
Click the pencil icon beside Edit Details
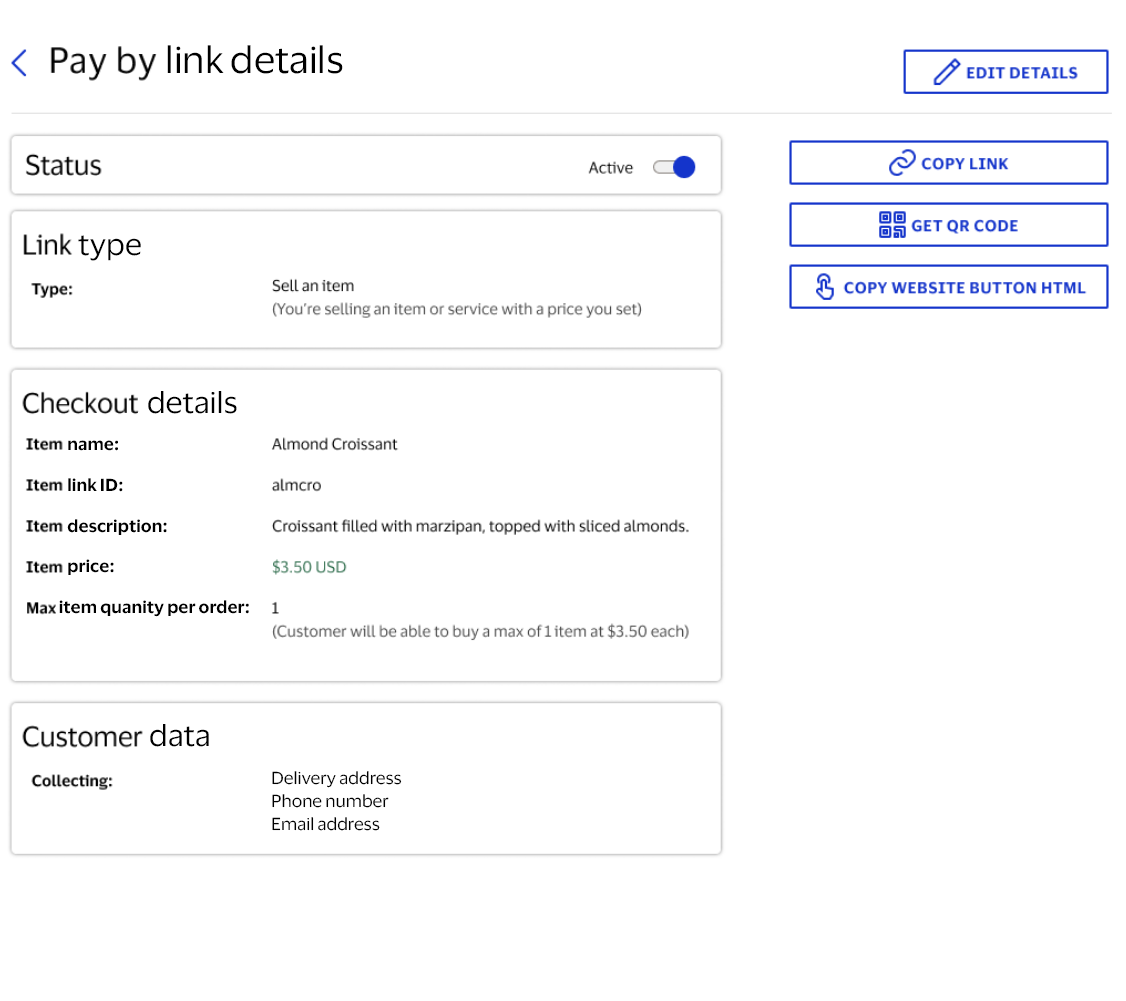pos(946,72)
